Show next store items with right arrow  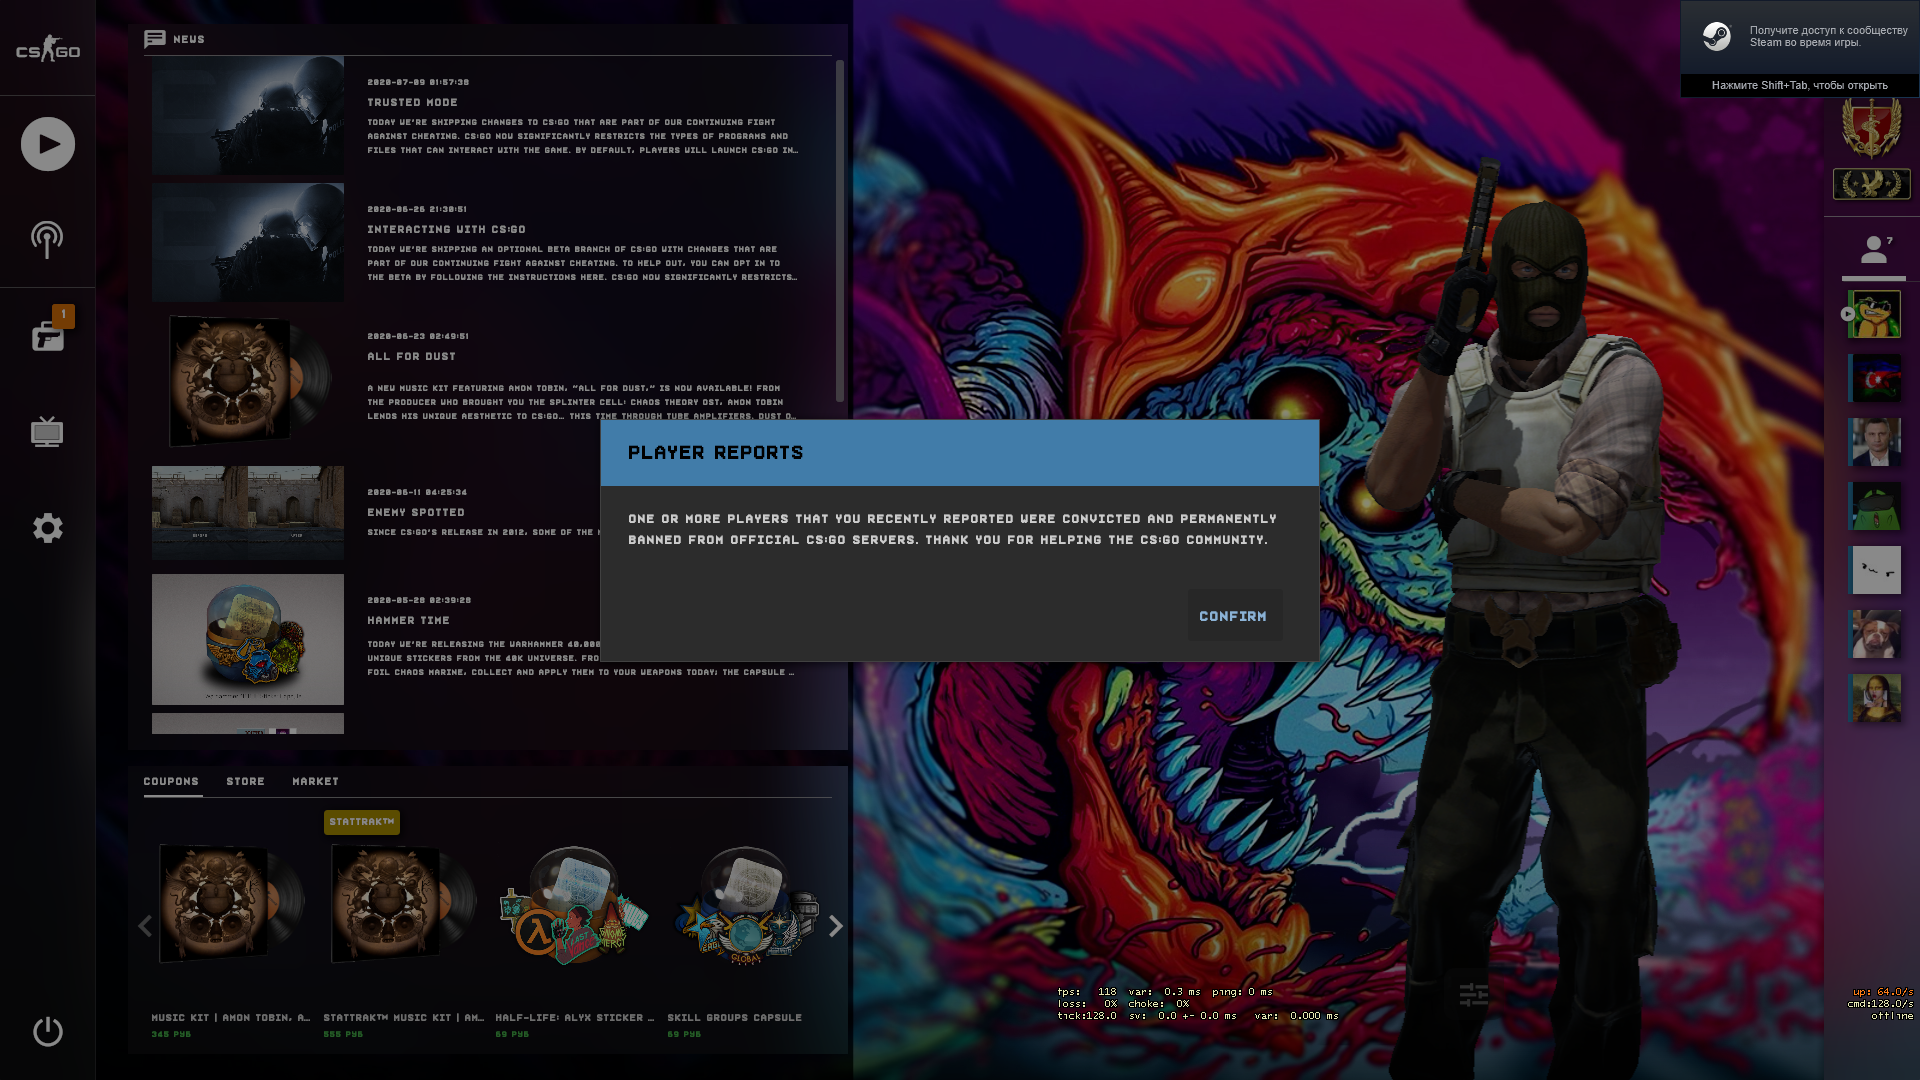point(836,926)
